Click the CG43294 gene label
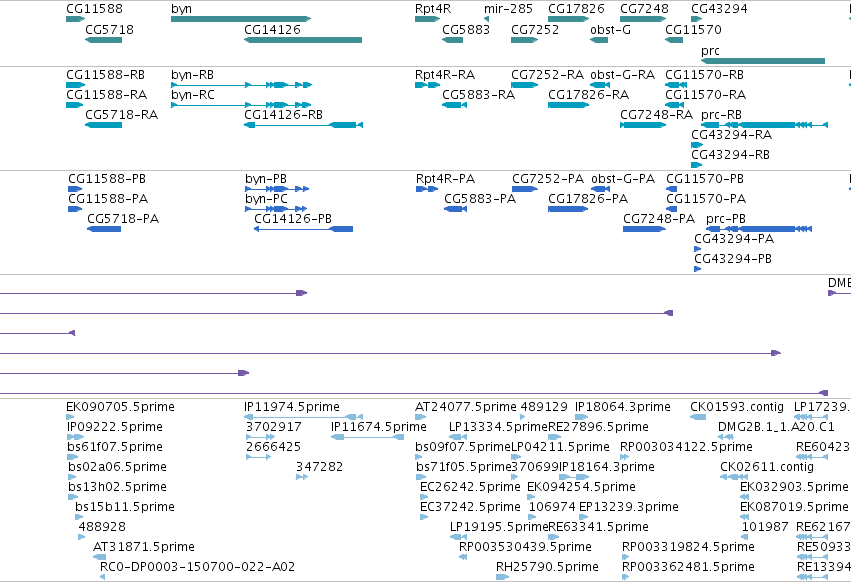 [719, 9]
